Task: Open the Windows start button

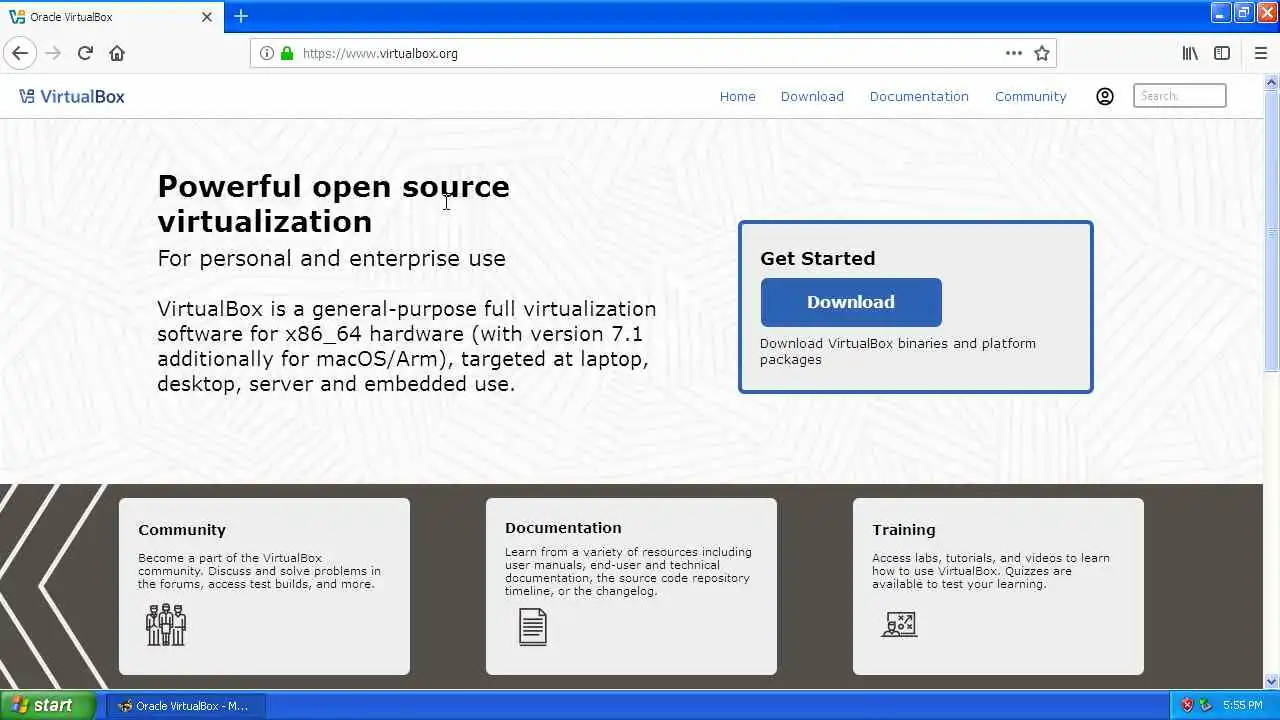Action: click(x=48, y=705)
